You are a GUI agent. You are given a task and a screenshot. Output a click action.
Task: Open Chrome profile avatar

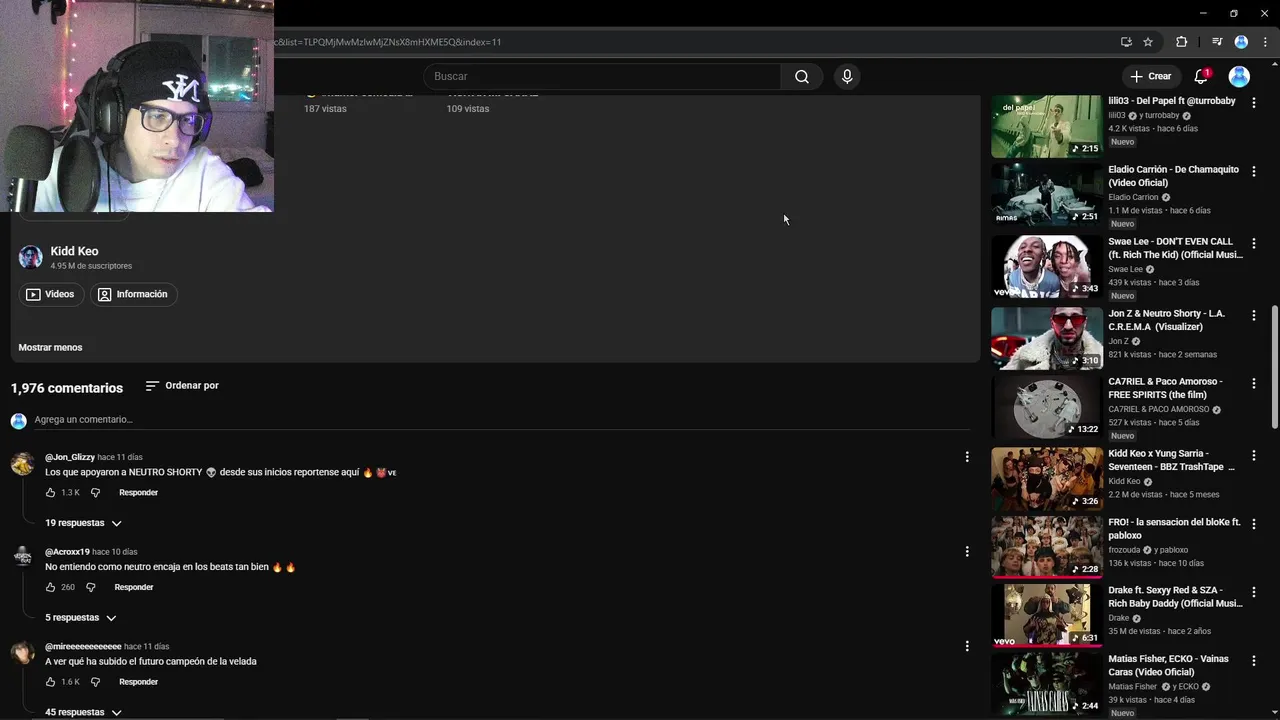(1241, 42)
